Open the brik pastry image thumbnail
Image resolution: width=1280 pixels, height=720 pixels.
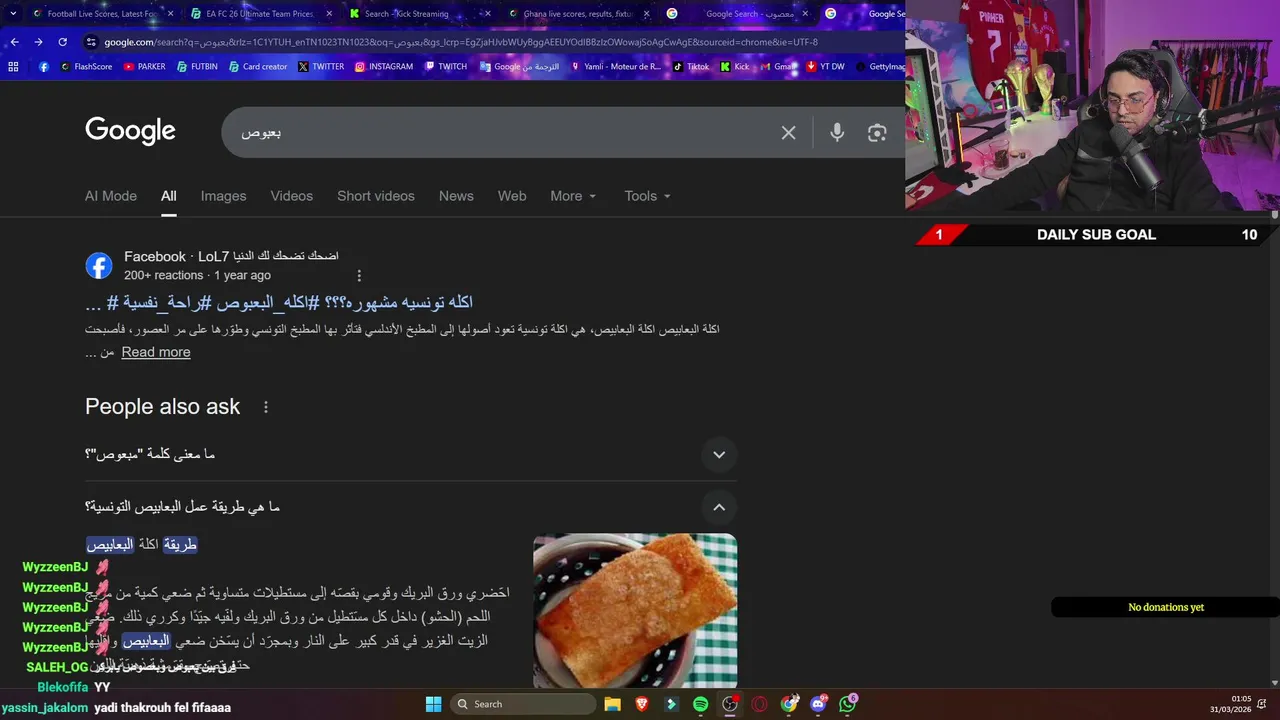(635, 611)
